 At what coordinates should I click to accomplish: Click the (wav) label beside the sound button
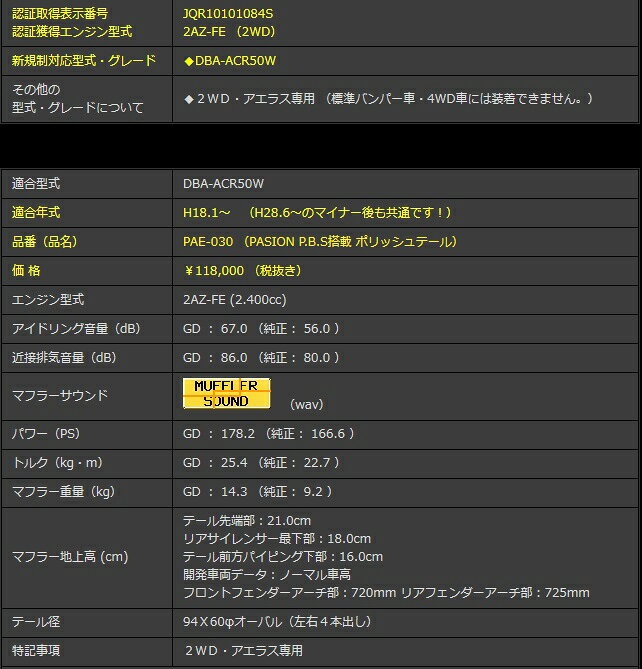point(306,404)
